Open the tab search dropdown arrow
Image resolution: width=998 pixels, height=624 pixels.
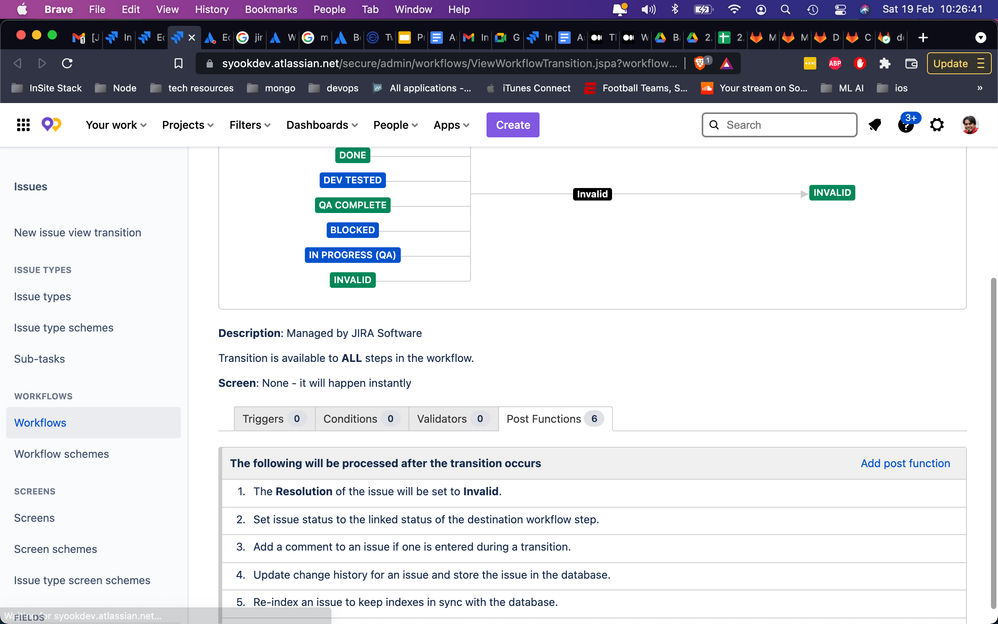981,38
